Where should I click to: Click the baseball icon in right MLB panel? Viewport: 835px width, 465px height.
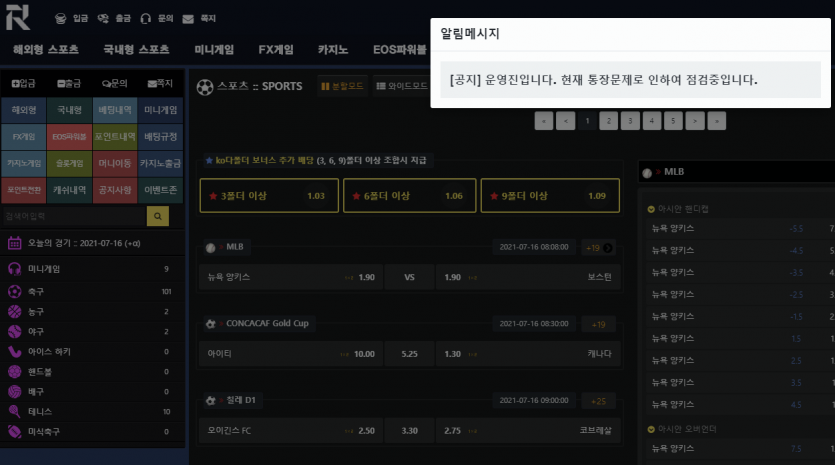[647, 173]
